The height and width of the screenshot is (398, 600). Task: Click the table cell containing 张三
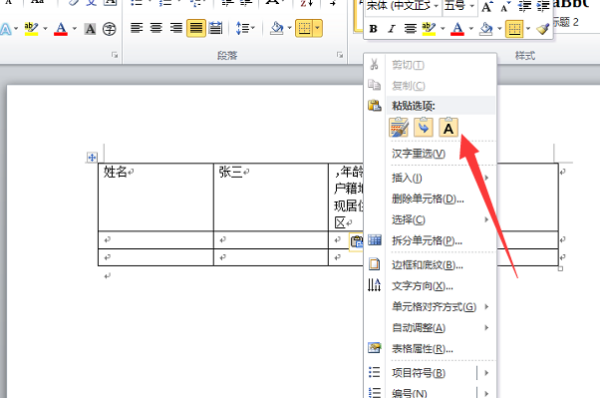tap(271, 197)
